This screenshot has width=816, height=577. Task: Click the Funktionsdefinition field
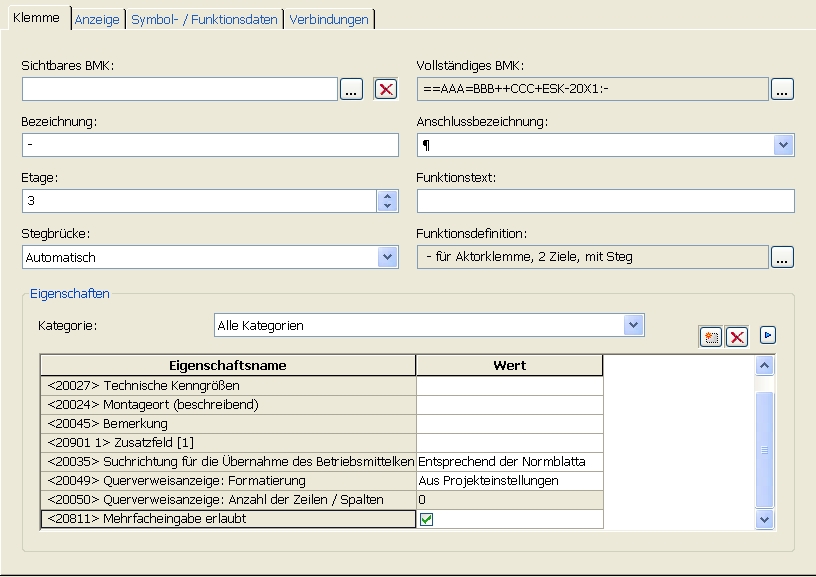pyautogui.click(x=593, y=257)
